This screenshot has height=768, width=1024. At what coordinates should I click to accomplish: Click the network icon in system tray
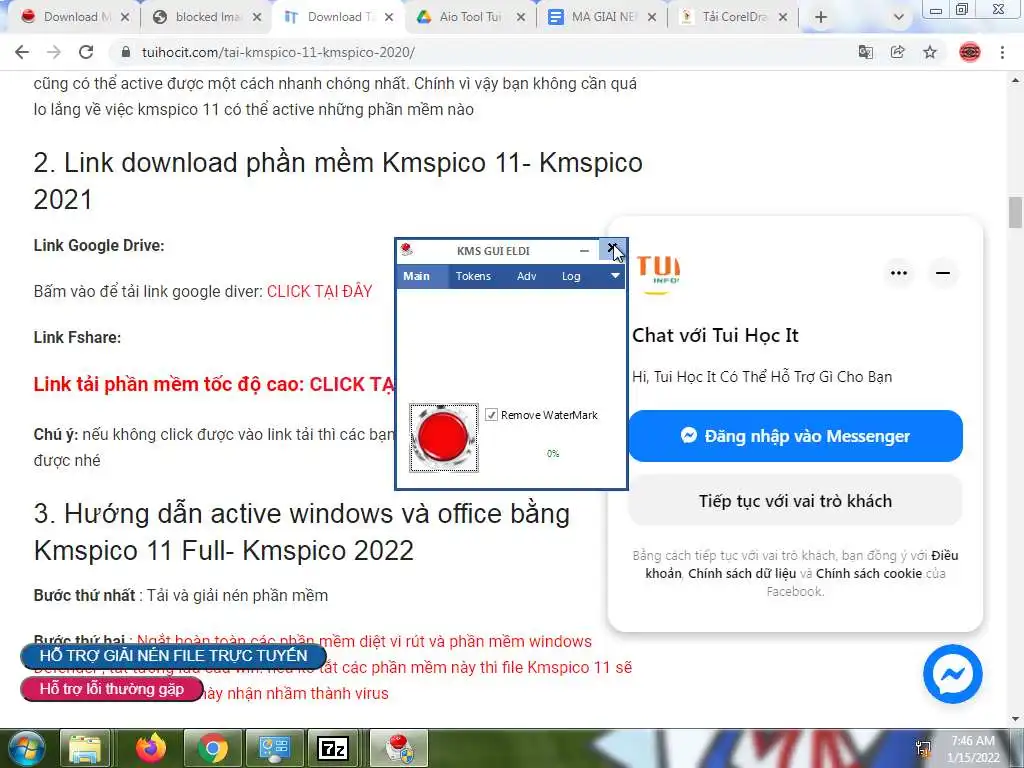click(923, 748)
